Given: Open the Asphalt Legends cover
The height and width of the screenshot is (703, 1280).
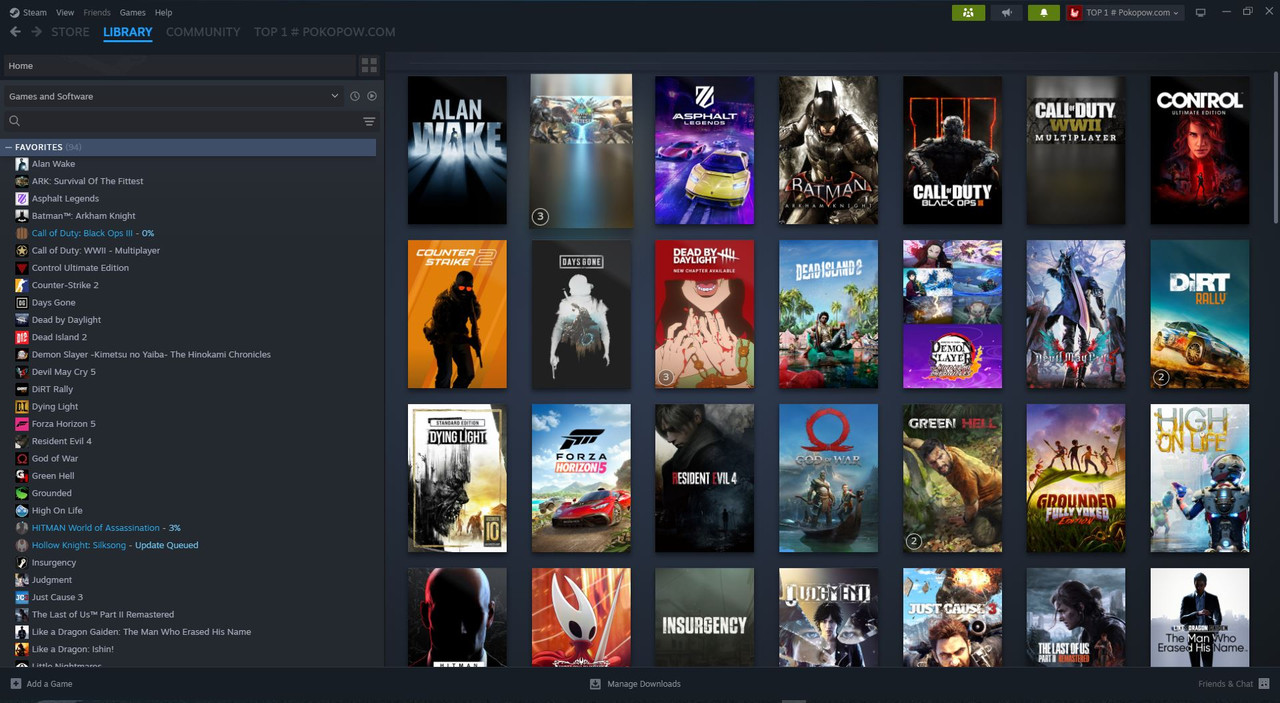Looking at the screenshot, I should [x=704, y=150].
